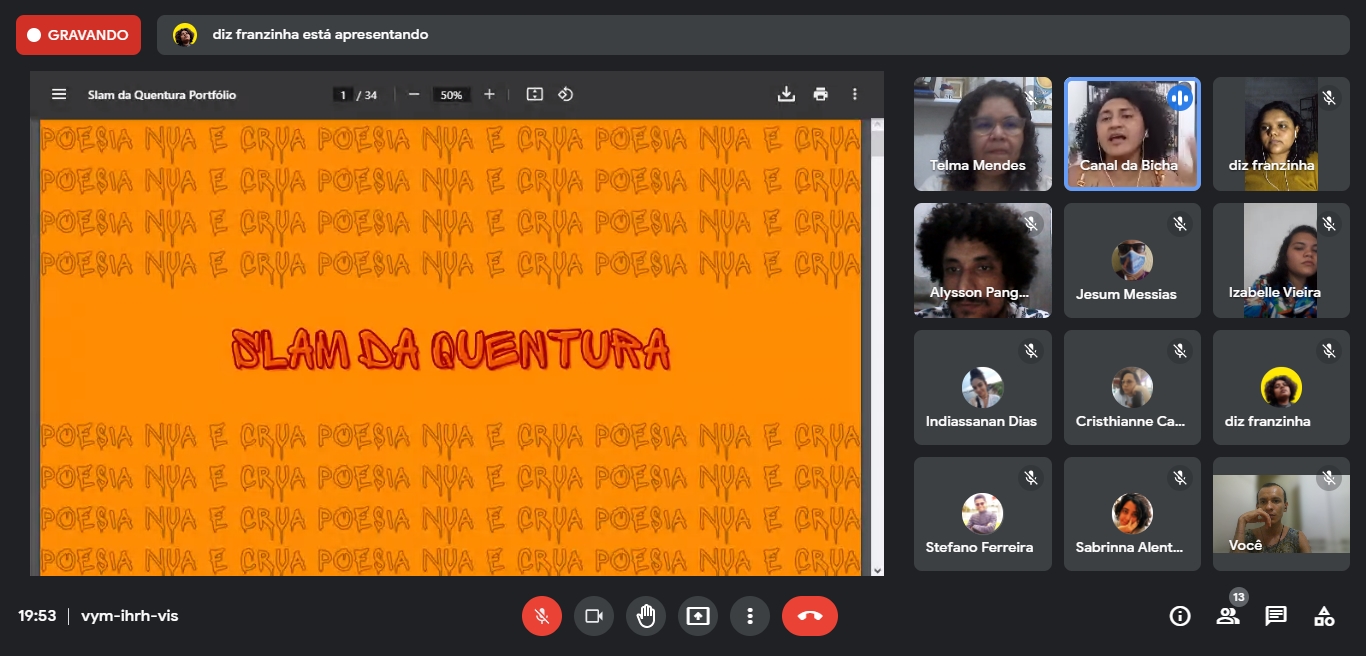Open meeting details info

1180,616
